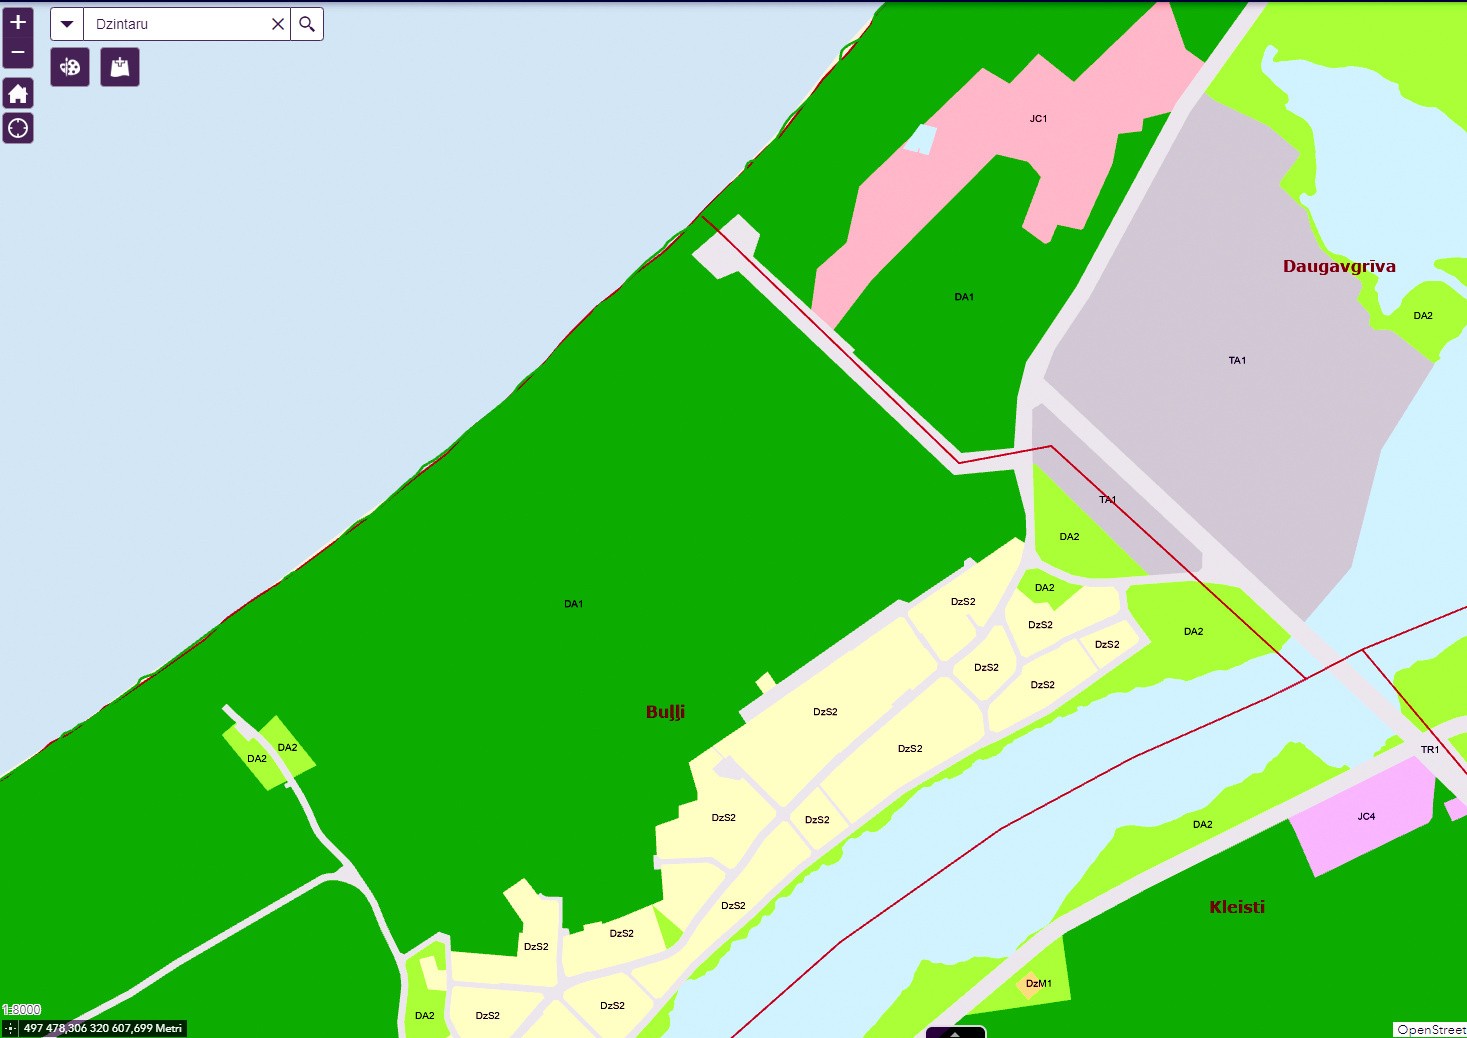
Task: Zoom out with the minus button
Action: click(x=18, y=52)
